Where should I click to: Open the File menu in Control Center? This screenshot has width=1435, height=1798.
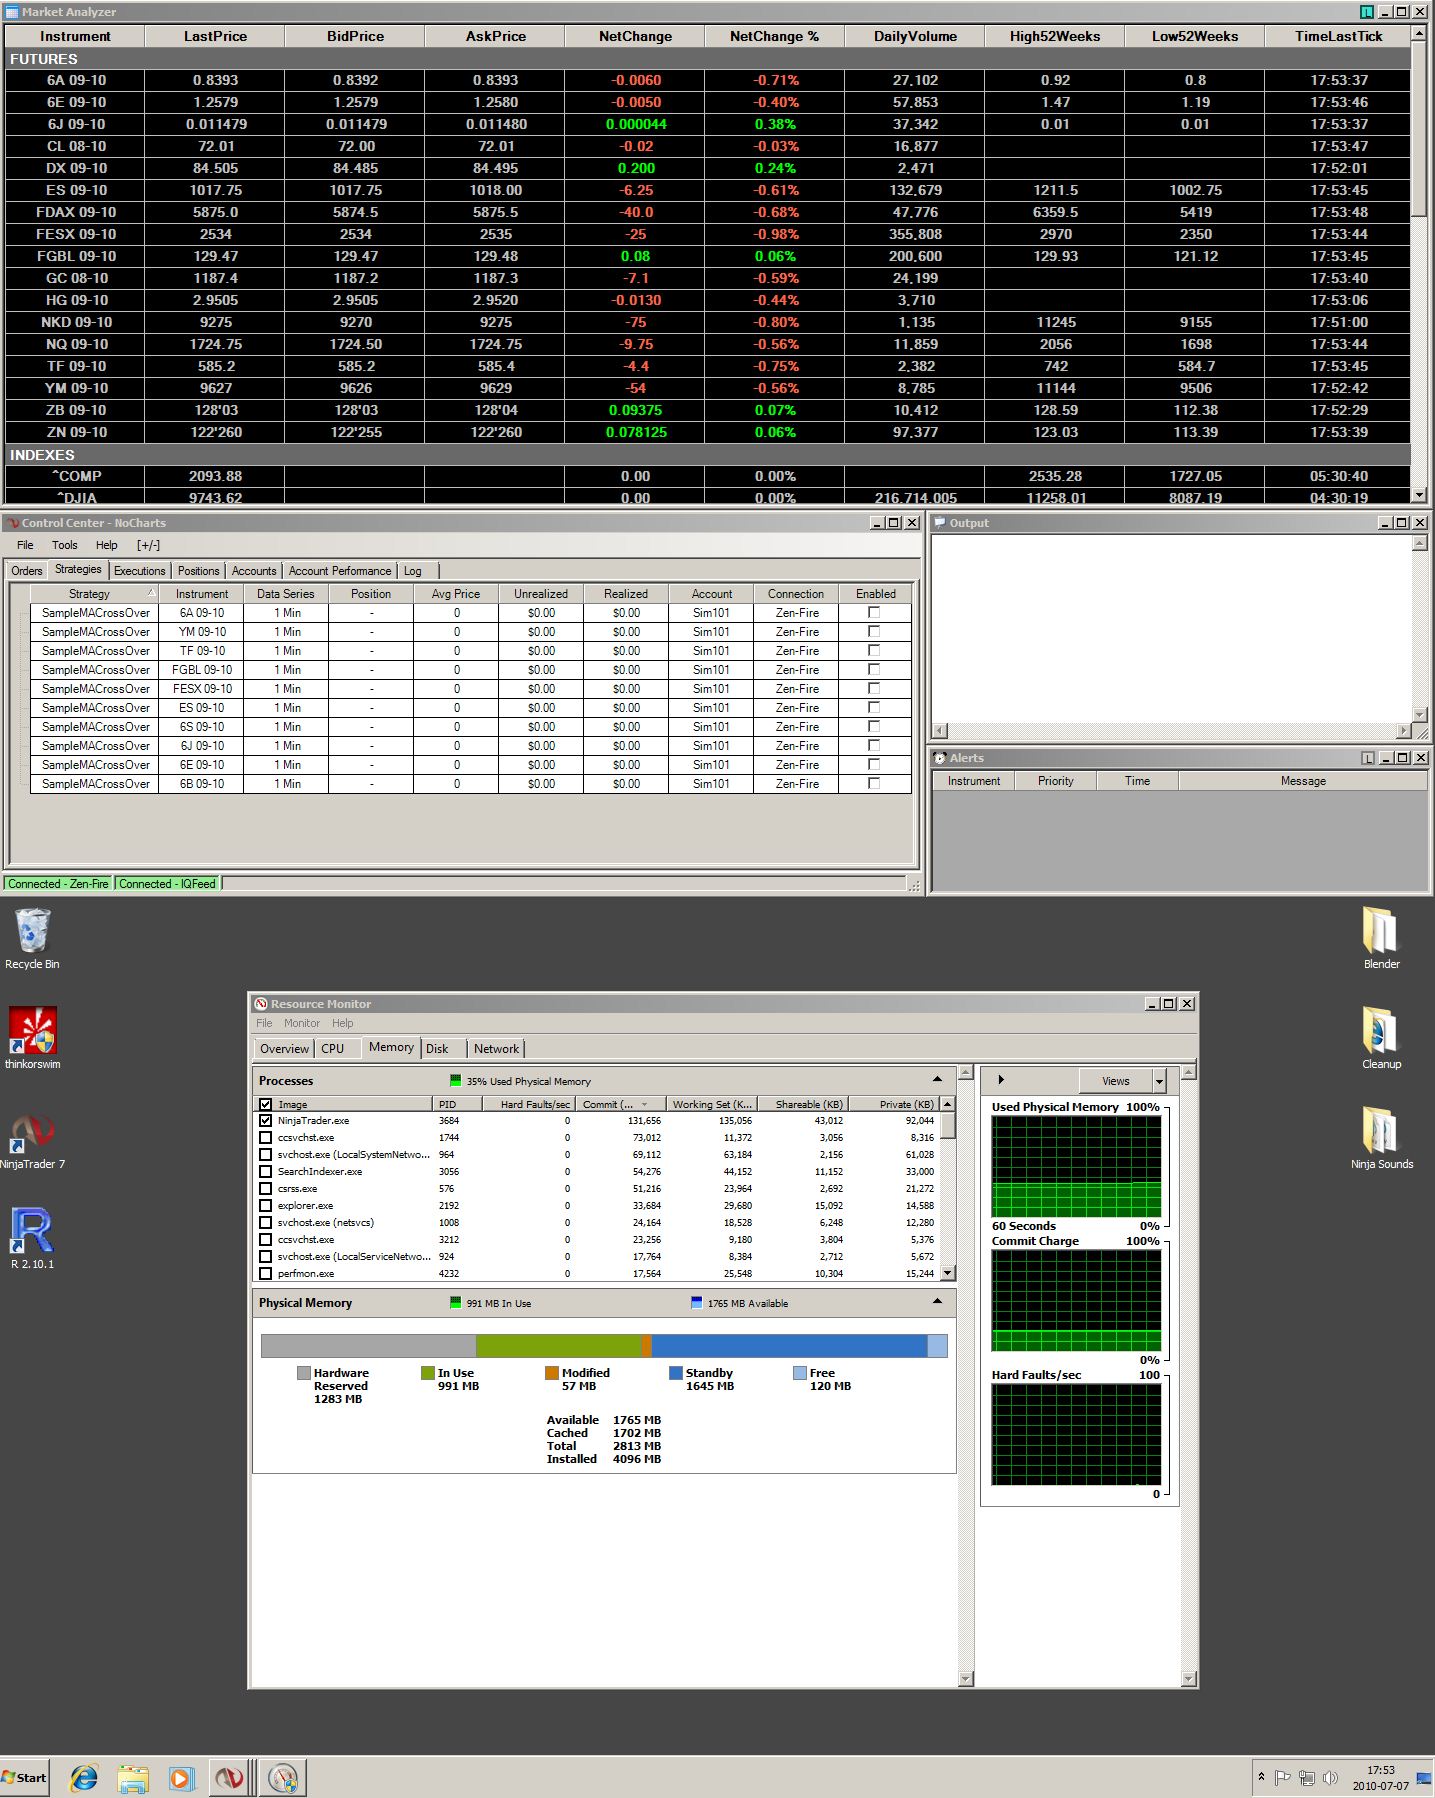click(x=25, y=545)
